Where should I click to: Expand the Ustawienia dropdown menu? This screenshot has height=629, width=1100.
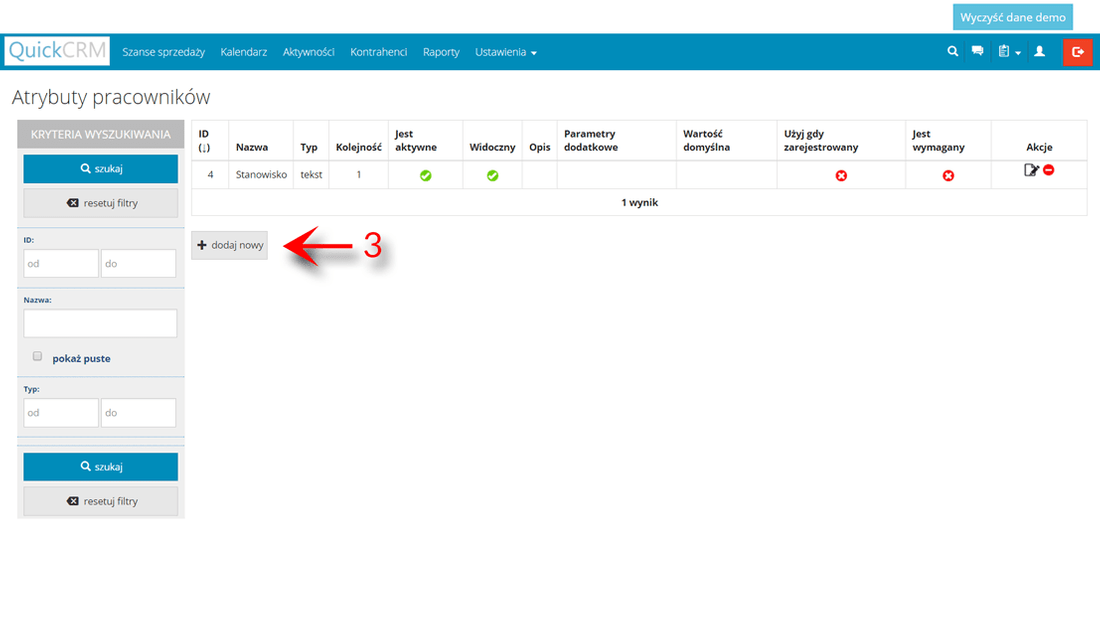[505, 52]
